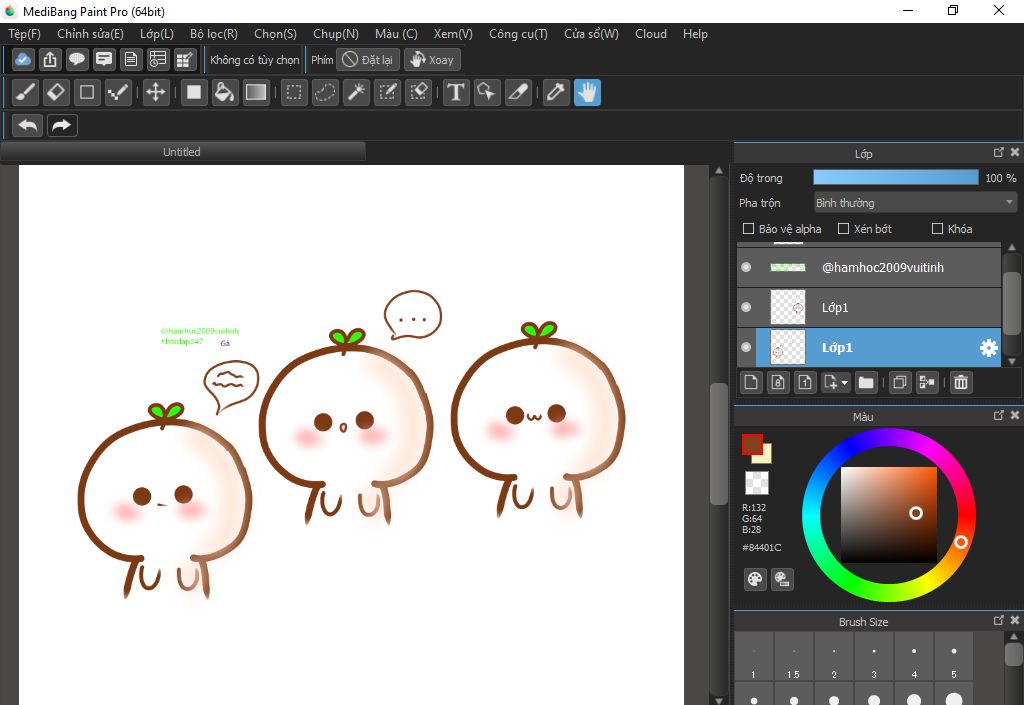The image size is (1024, 705).
Task: Pick a shade in the color square
Action: point(889,514)
